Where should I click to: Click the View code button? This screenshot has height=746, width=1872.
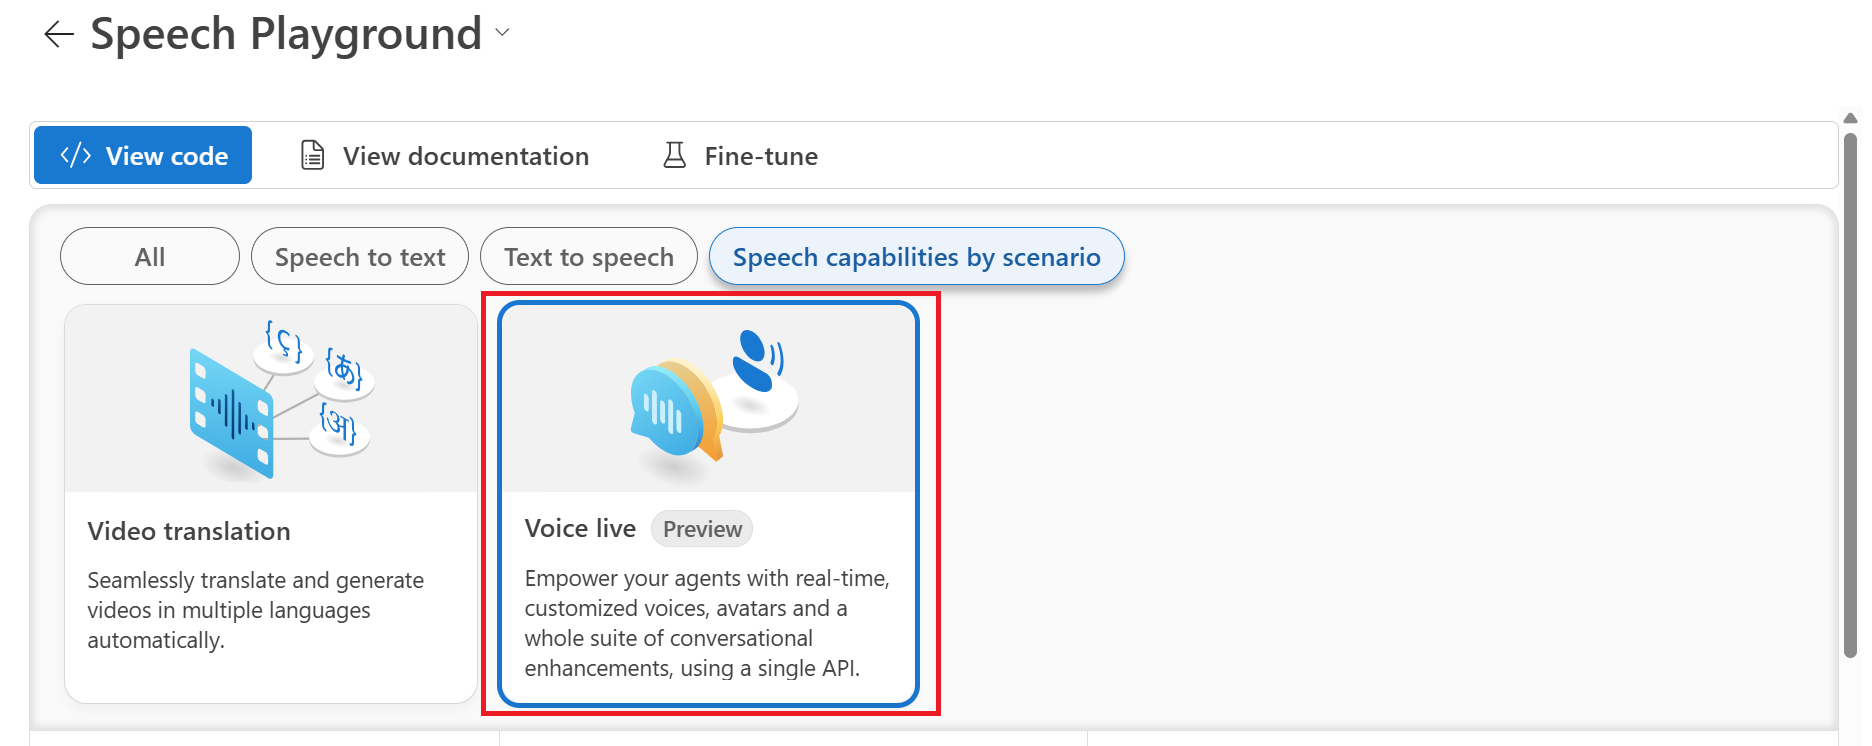(x=143, y=155)
